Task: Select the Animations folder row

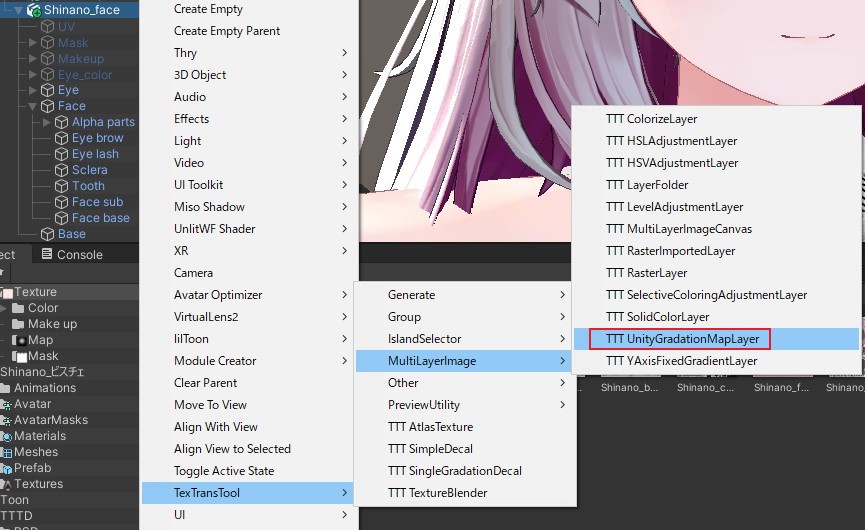Action: (x=69, y=388)
